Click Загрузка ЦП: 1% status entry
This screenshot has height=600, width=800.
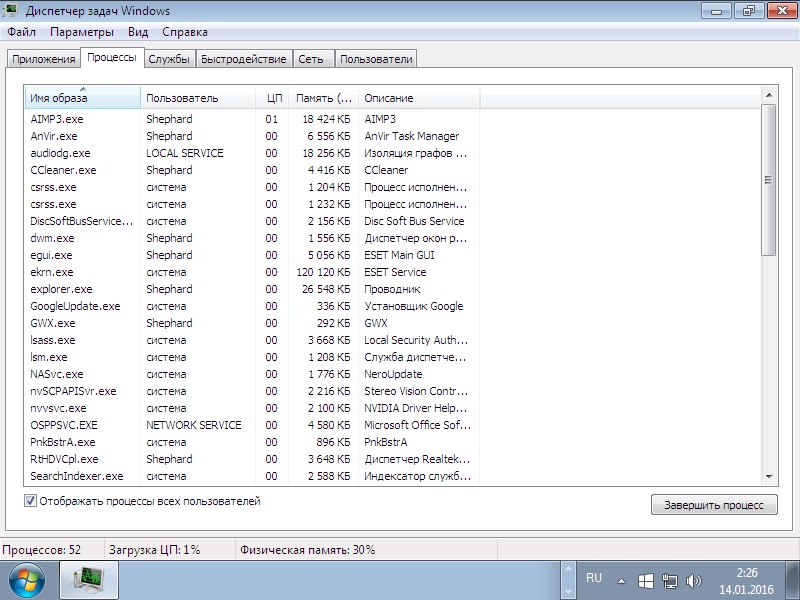click(x=155, y=550)
